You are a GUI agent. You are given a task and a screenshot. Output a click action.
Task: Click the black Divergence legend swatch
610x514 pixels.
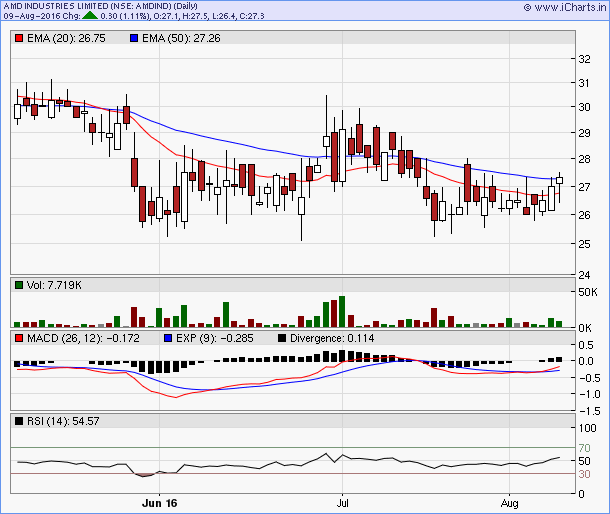pyautogui.click(x=282, y=338)
